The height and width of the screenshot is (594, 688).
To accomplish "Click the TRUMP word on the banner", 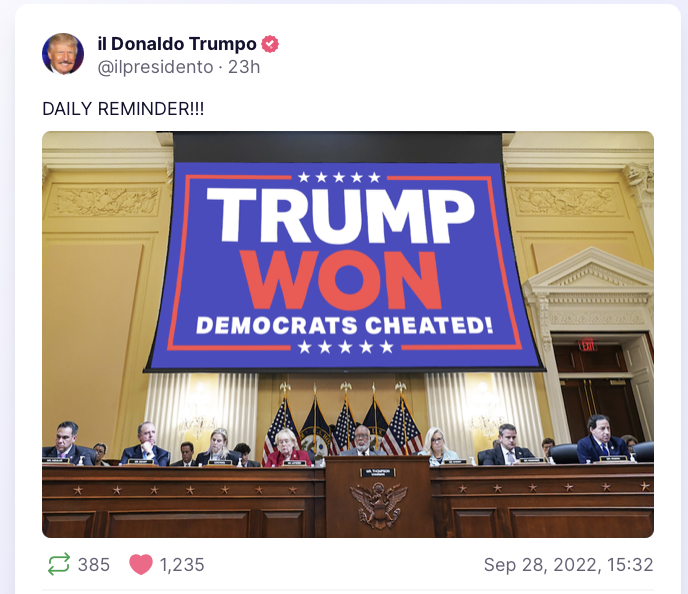I will (340, 216).
